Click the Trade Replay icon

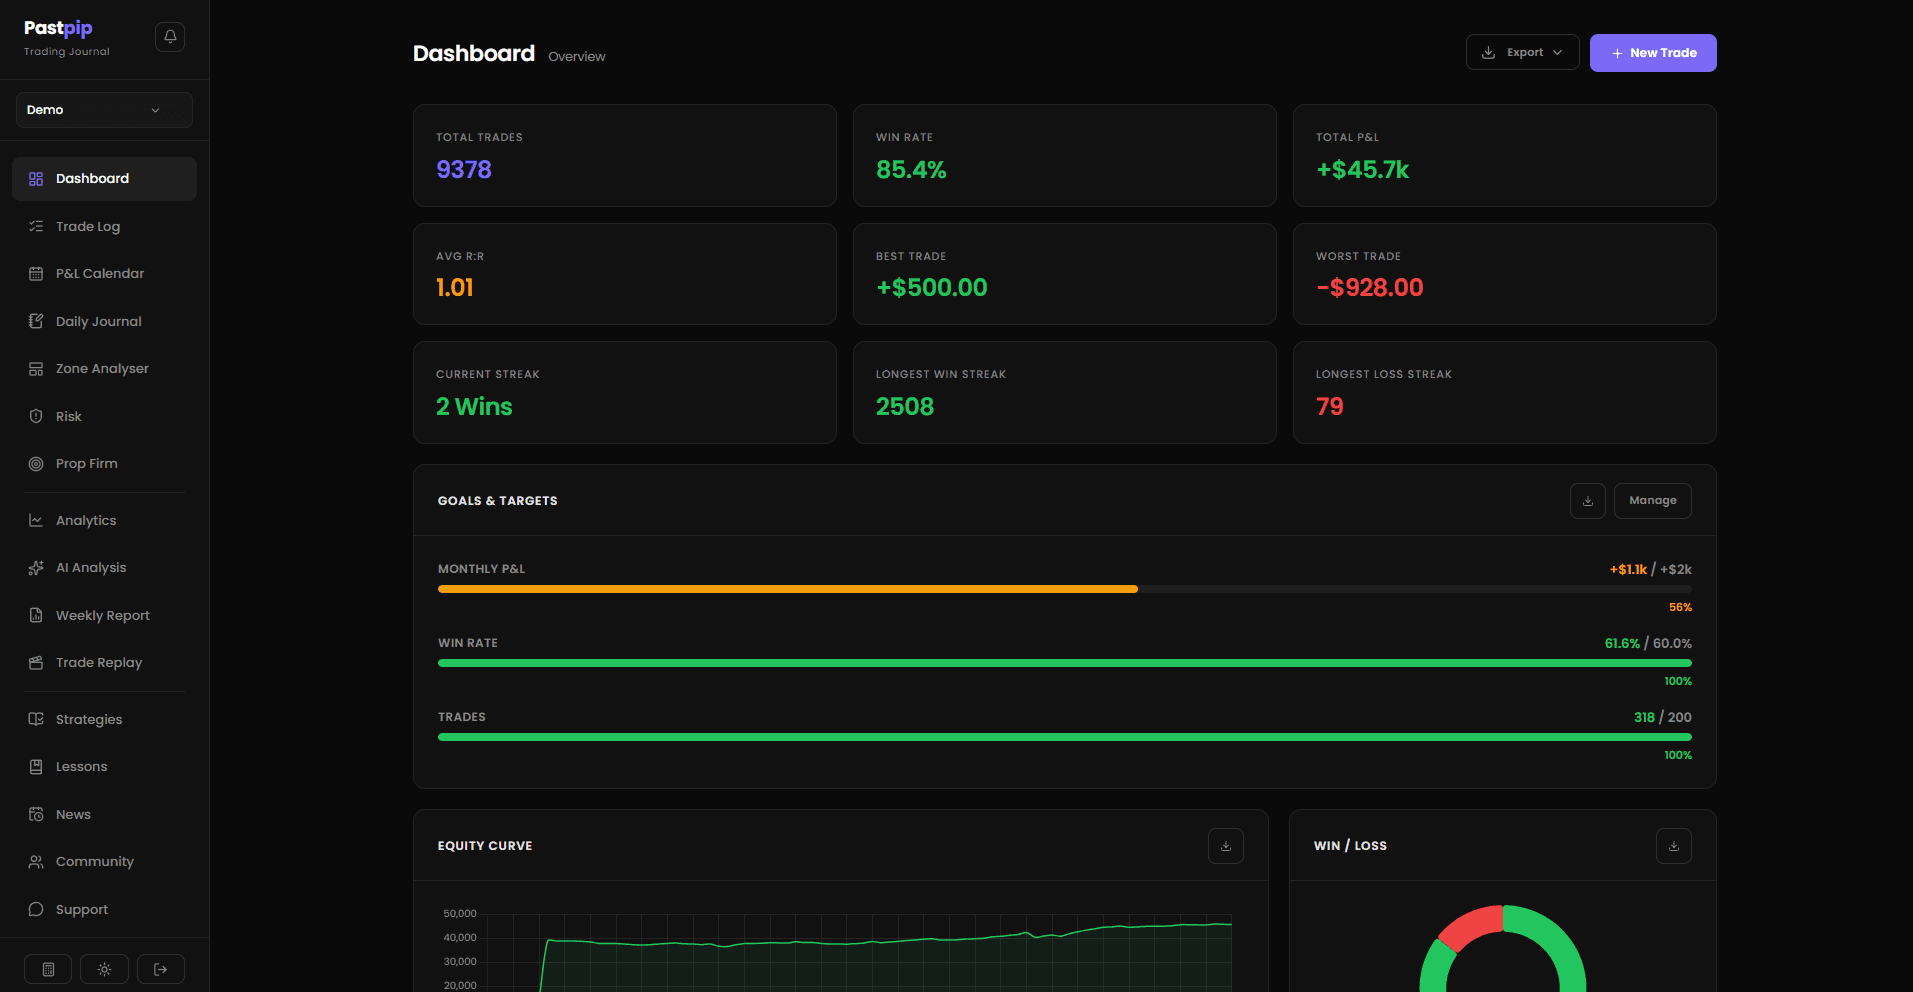[x=36, y=663]
